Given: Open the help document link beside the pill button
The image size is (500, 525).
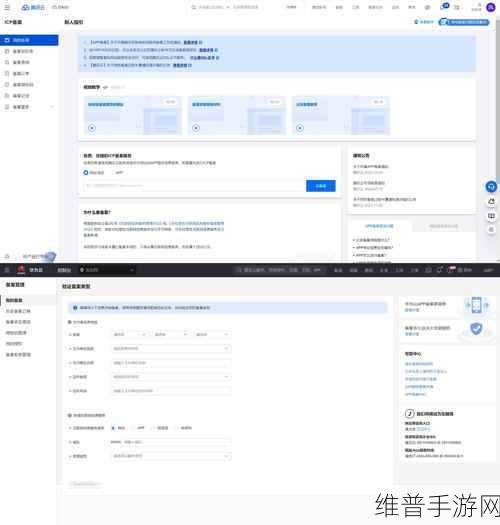Looking at the screenshot, I should [x=424, y=22].
